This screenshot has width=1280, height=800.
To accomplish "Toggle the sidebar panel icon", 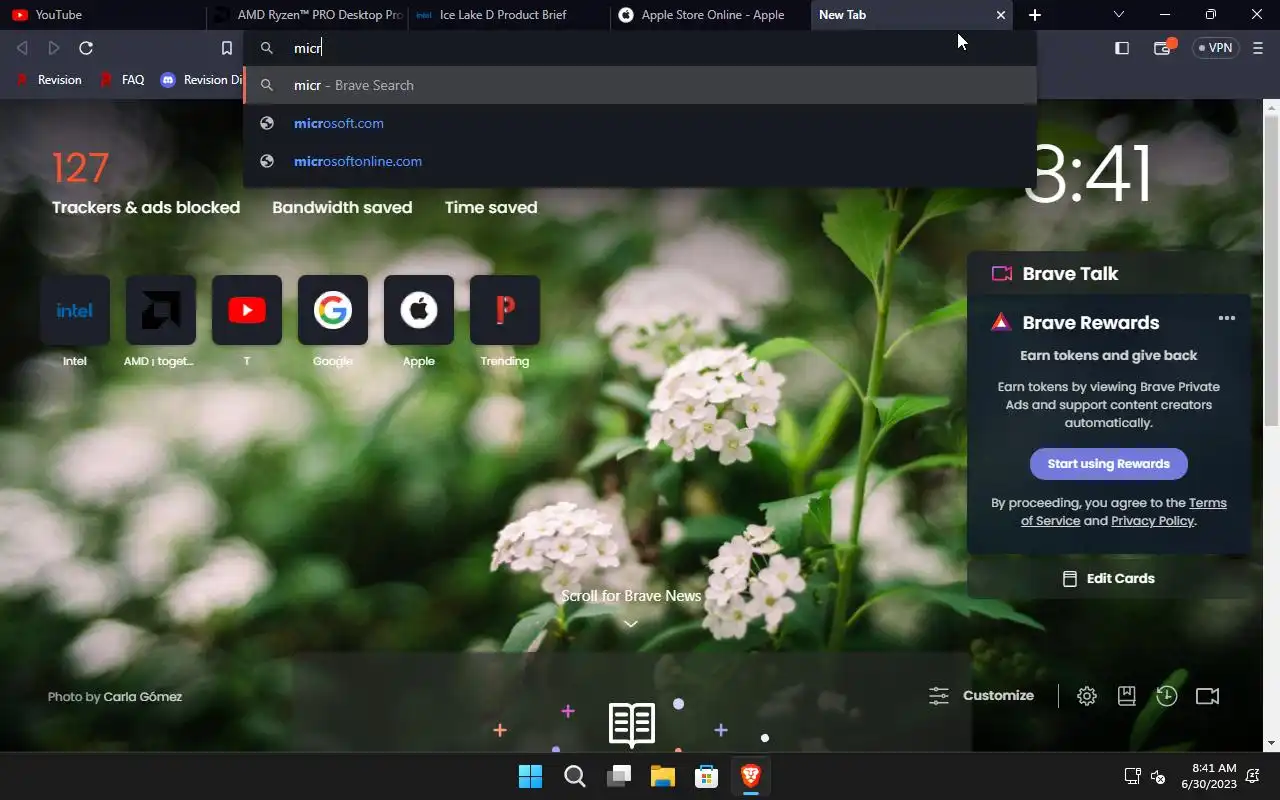I will click(x=1122, y=48).
